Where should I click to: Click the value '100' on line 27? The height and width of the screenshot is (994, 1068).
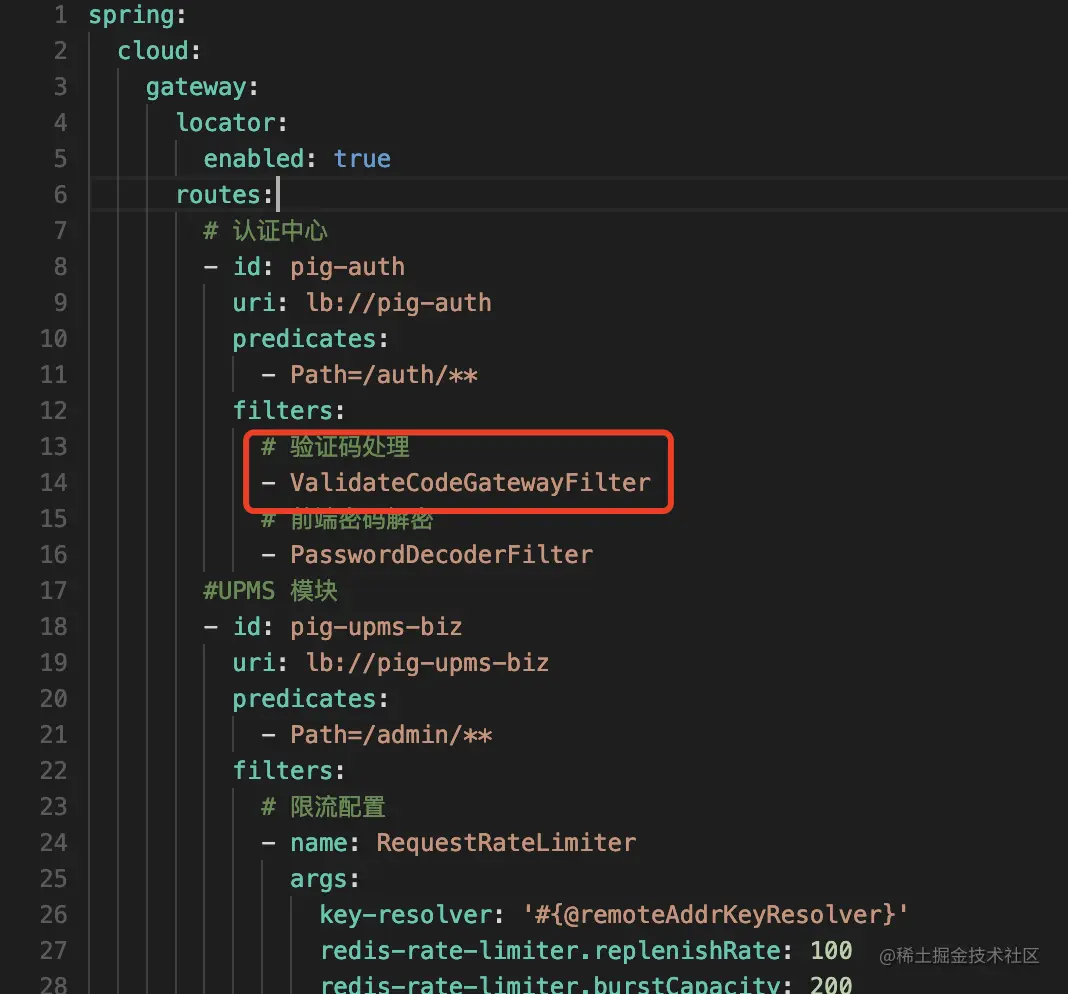tap(831, 951)
